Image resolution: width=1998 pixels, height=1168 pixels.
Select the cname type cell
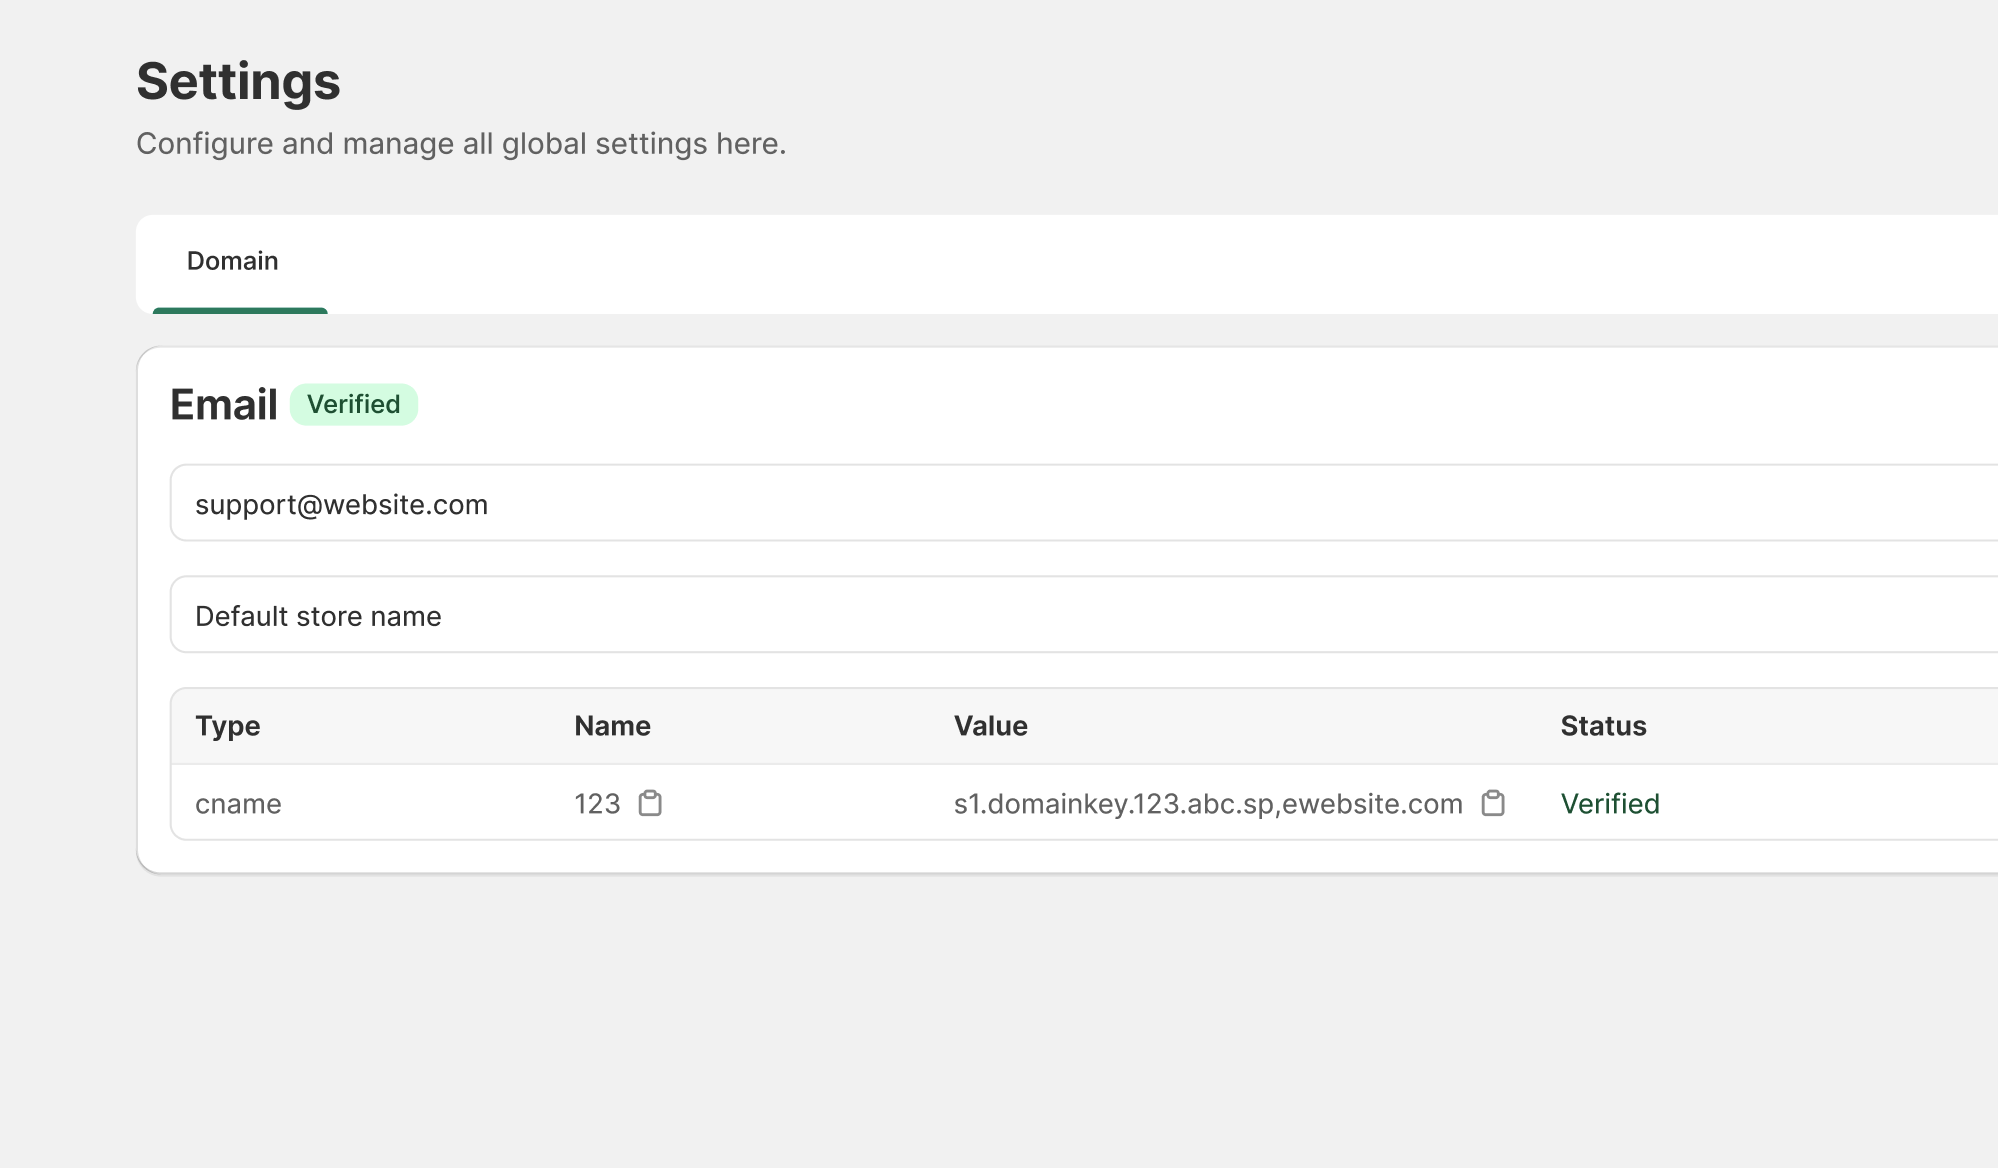238,804
